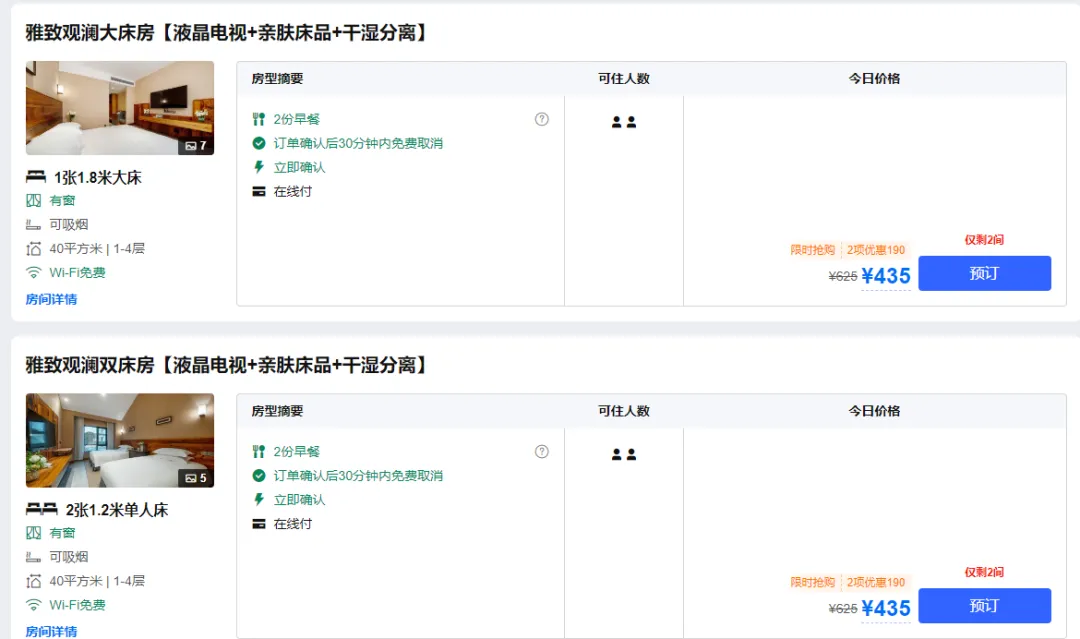Book the 雅致观澜大床房 with 预订 button
The height and width of the screenshot is (639, 1080).
pos(984,273)
